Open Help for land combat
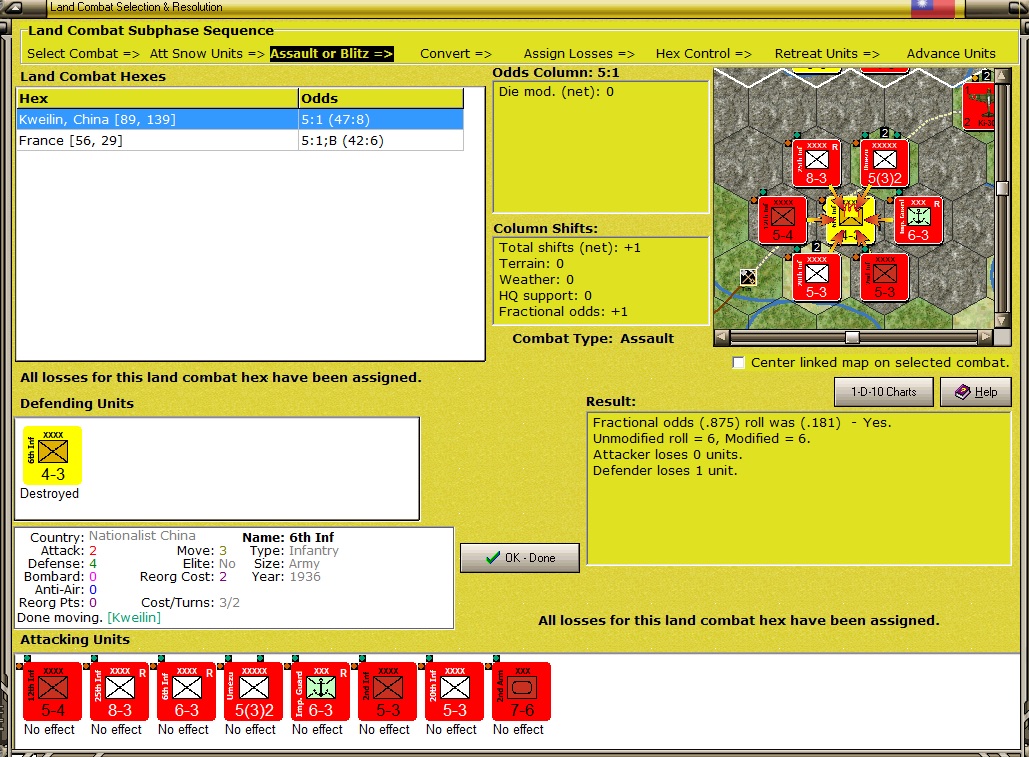This screenshot has width=1029, height=757. tap(976, 392)
